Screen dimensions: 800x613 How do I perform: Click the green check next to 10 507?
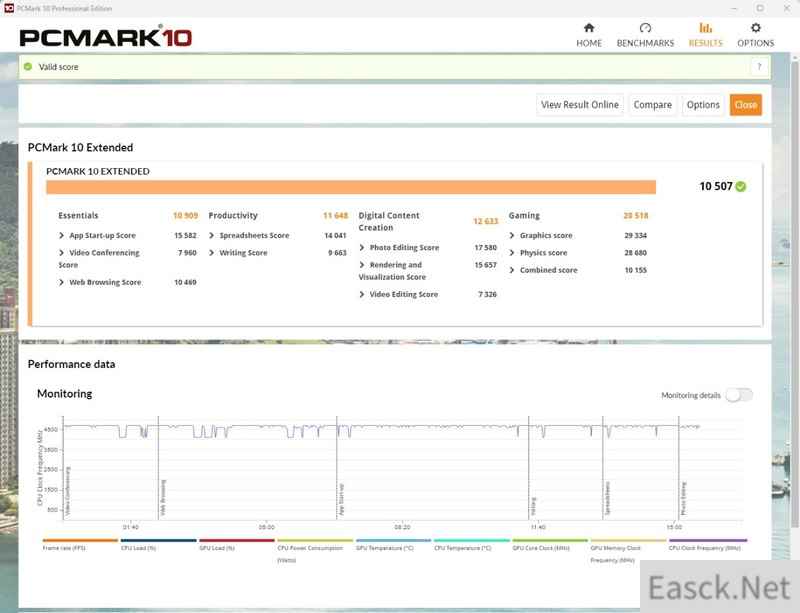click(x=741, y=187)
